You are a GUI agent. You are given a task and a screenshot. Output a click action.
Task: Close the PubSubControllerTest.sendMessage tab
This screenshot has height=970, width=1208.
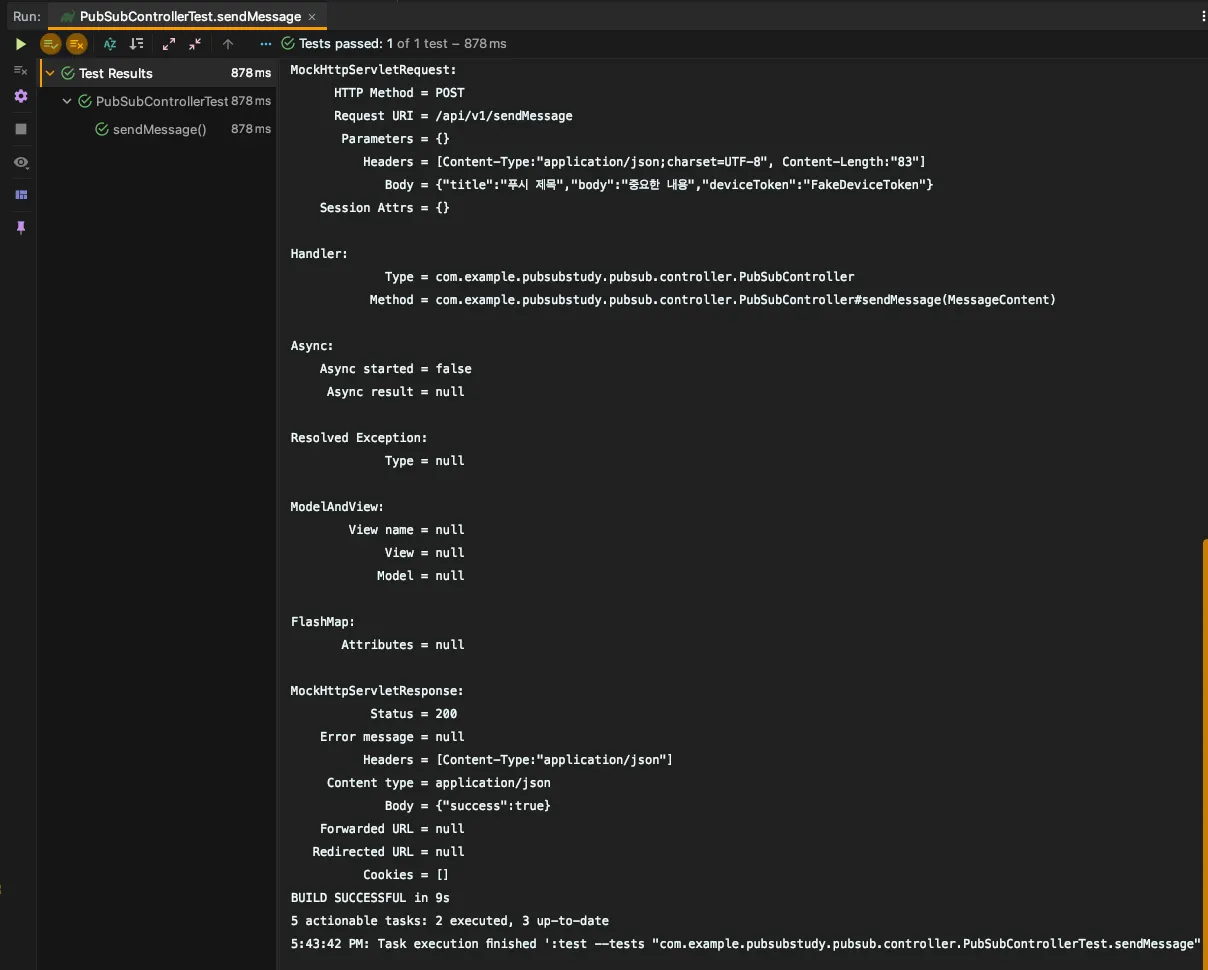[x=312, y=17]
